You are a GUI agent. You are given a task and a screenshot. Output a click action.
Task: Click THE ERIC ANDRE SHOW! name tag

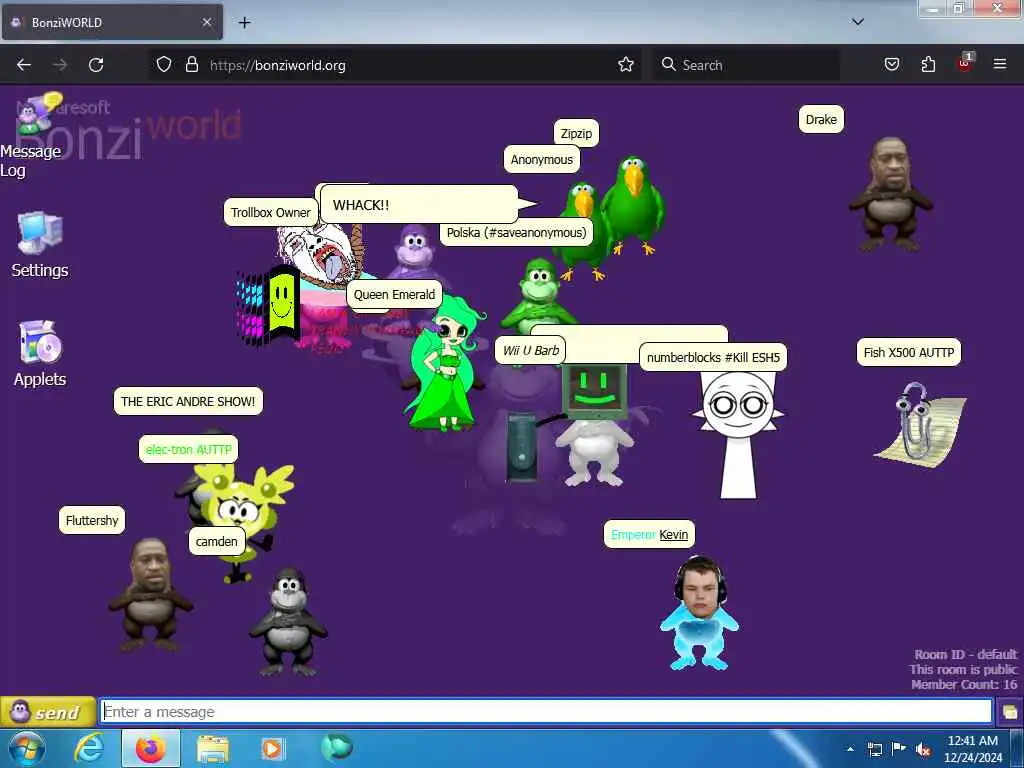[x=188, y=401]
